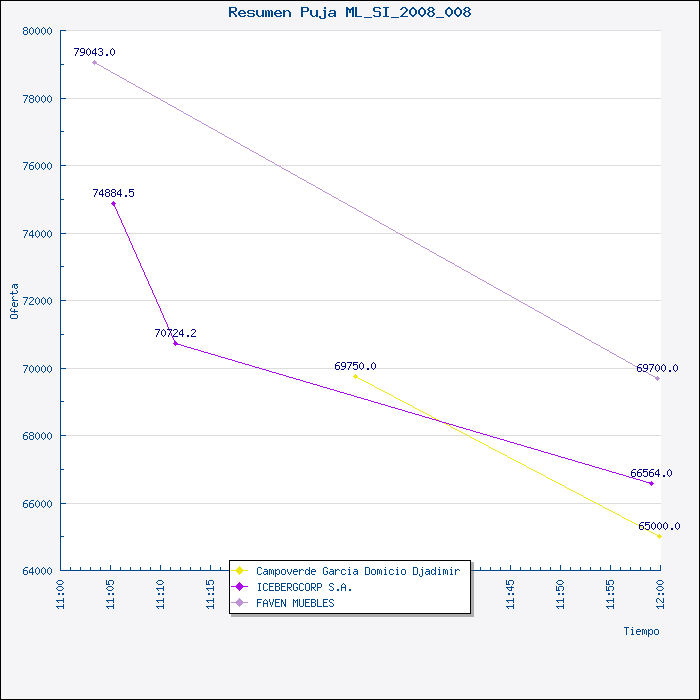Select Campoverde Garcia Domicio Djadimir legend label
The image size is (700, 700).
pos(358,571)
